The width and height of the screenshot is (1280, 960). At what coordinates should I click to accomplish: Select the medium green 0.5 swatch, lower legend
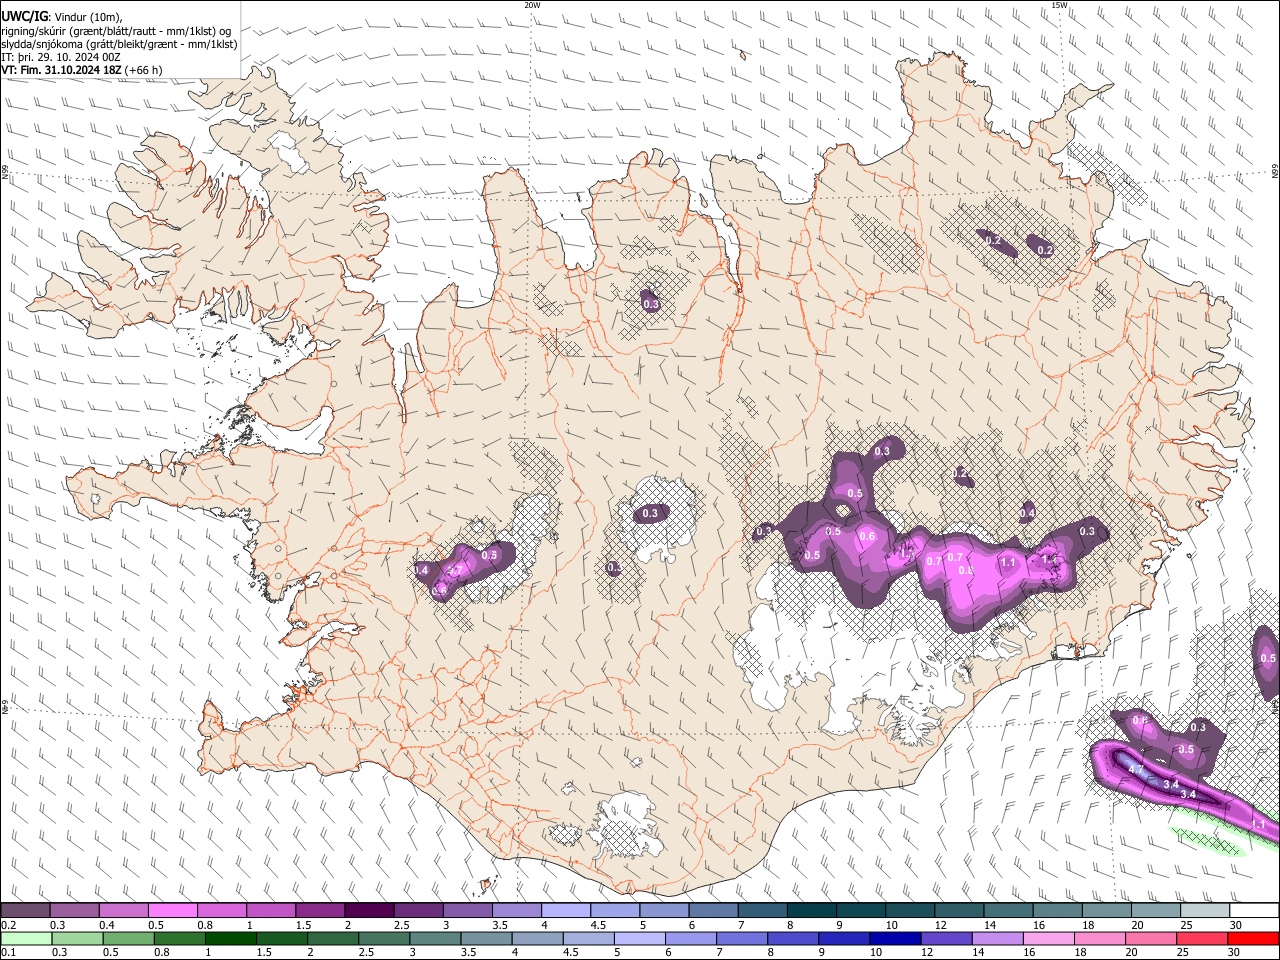[x=128, y=938]
